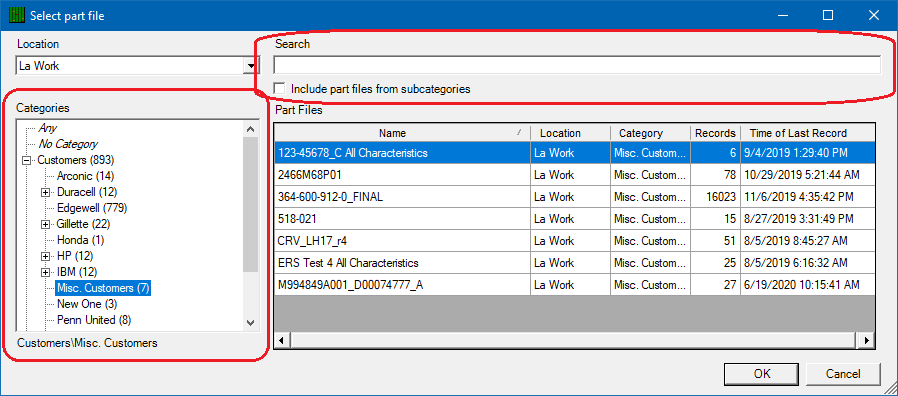Select part file 518-021
Viewport: 898px width, 396px height.
click(297, 219)
